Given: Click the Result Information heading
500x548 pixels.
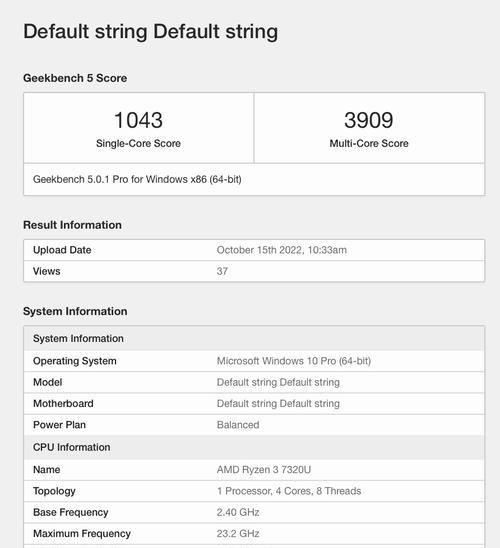Looking at the screenshot, I should point(72,225).
